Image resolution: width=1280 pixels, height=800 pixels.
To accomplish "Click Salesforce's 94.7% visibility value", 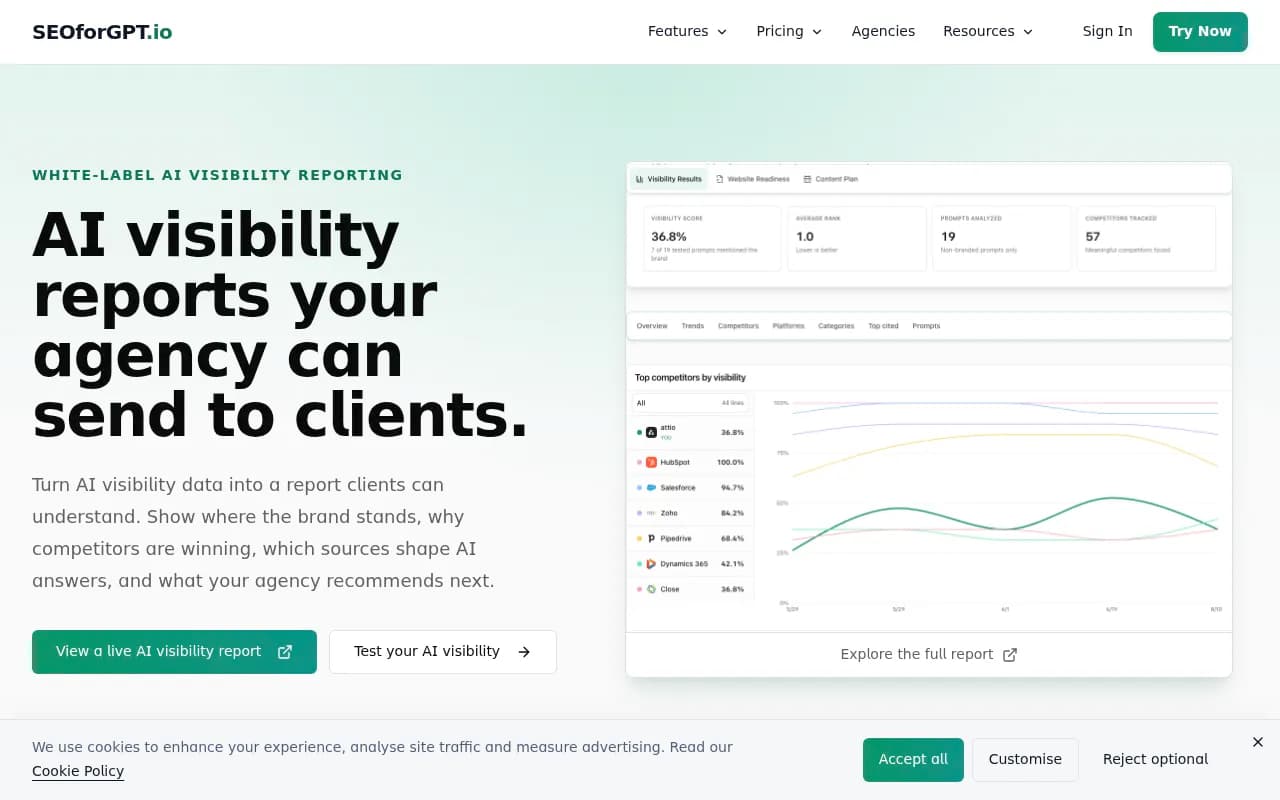I will coord(732,488).
